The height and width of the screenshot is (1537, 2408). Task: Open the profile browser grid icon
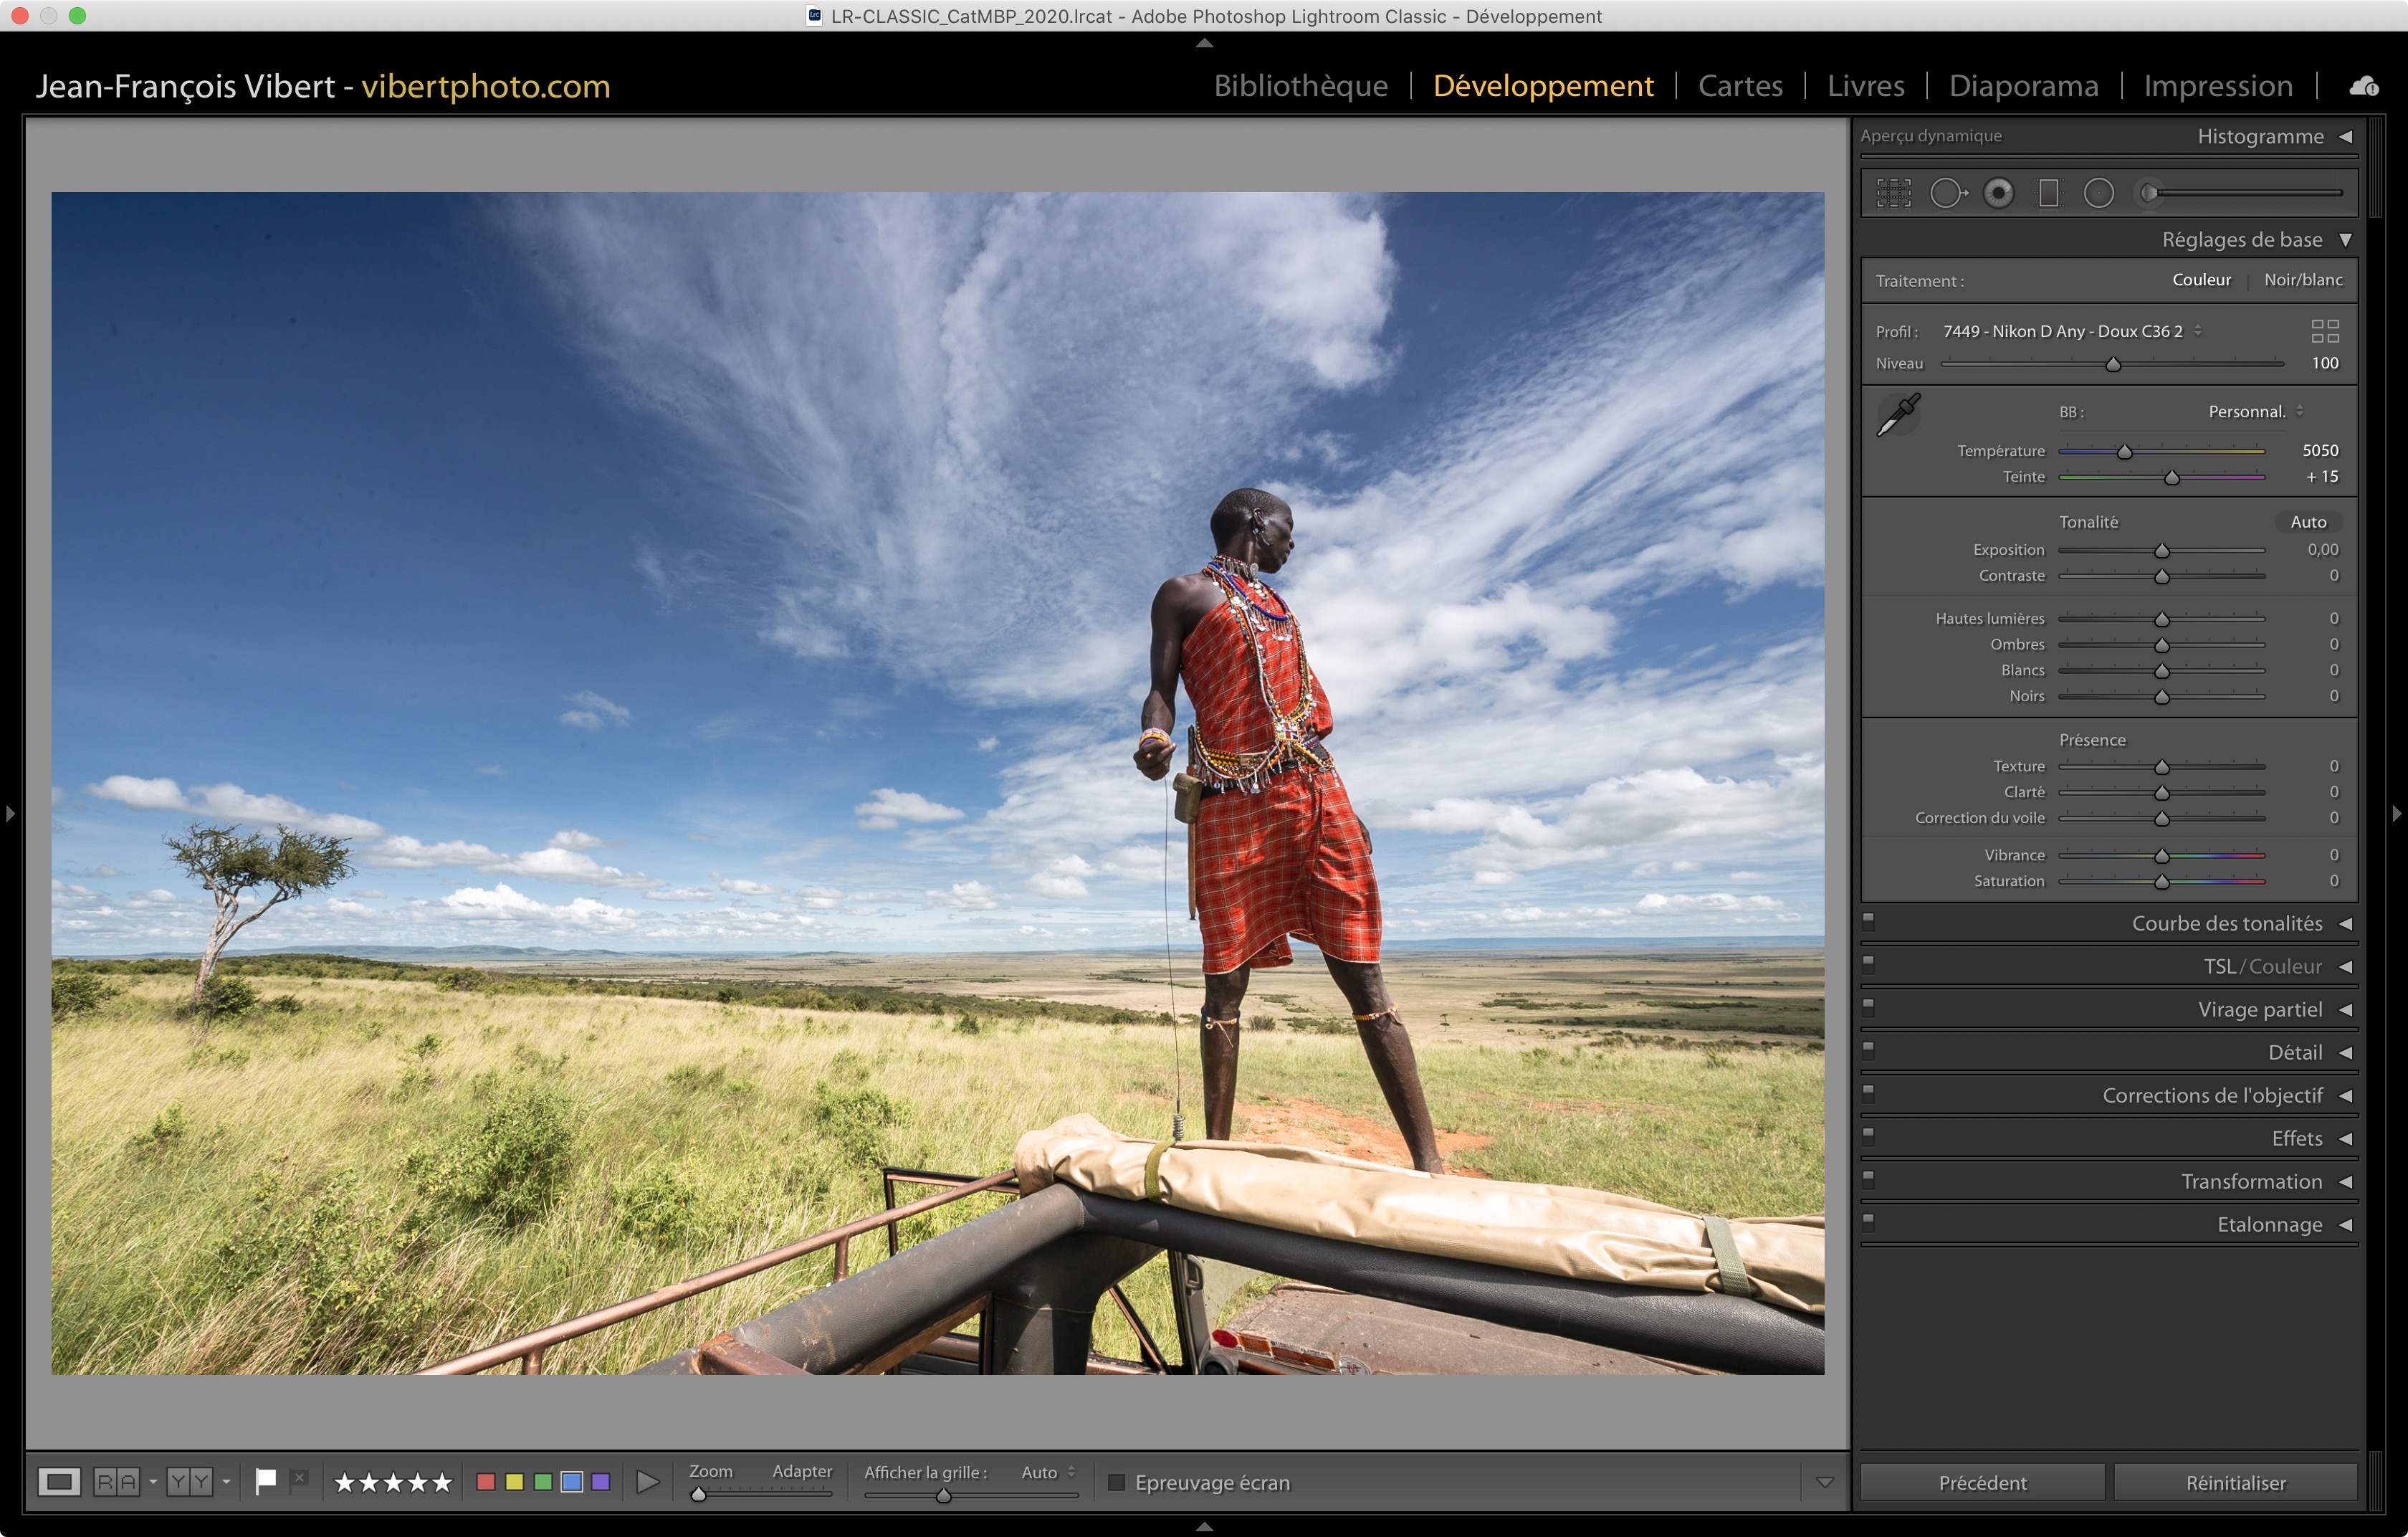click(2324, 331)
